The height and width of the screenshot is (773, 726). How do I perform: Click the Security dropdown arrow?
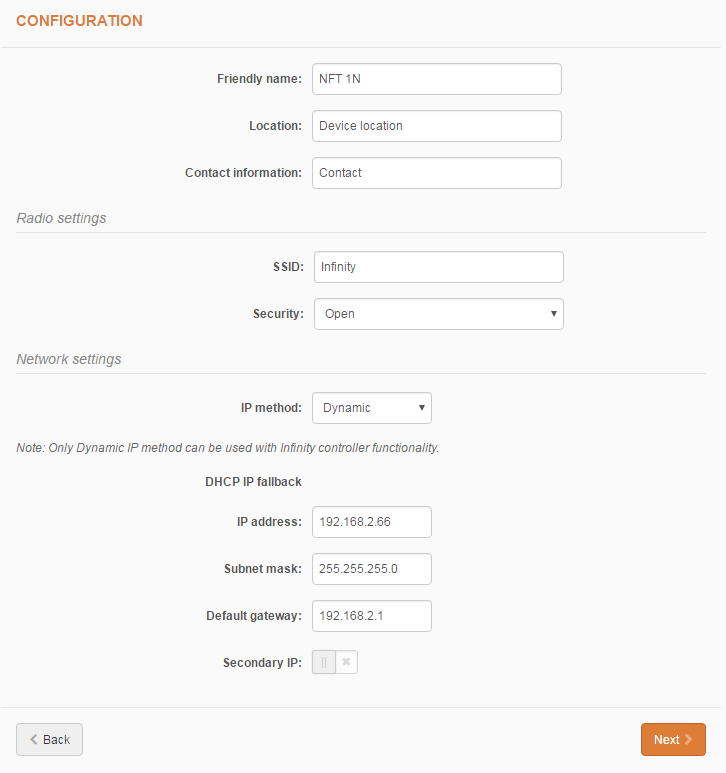553,314
